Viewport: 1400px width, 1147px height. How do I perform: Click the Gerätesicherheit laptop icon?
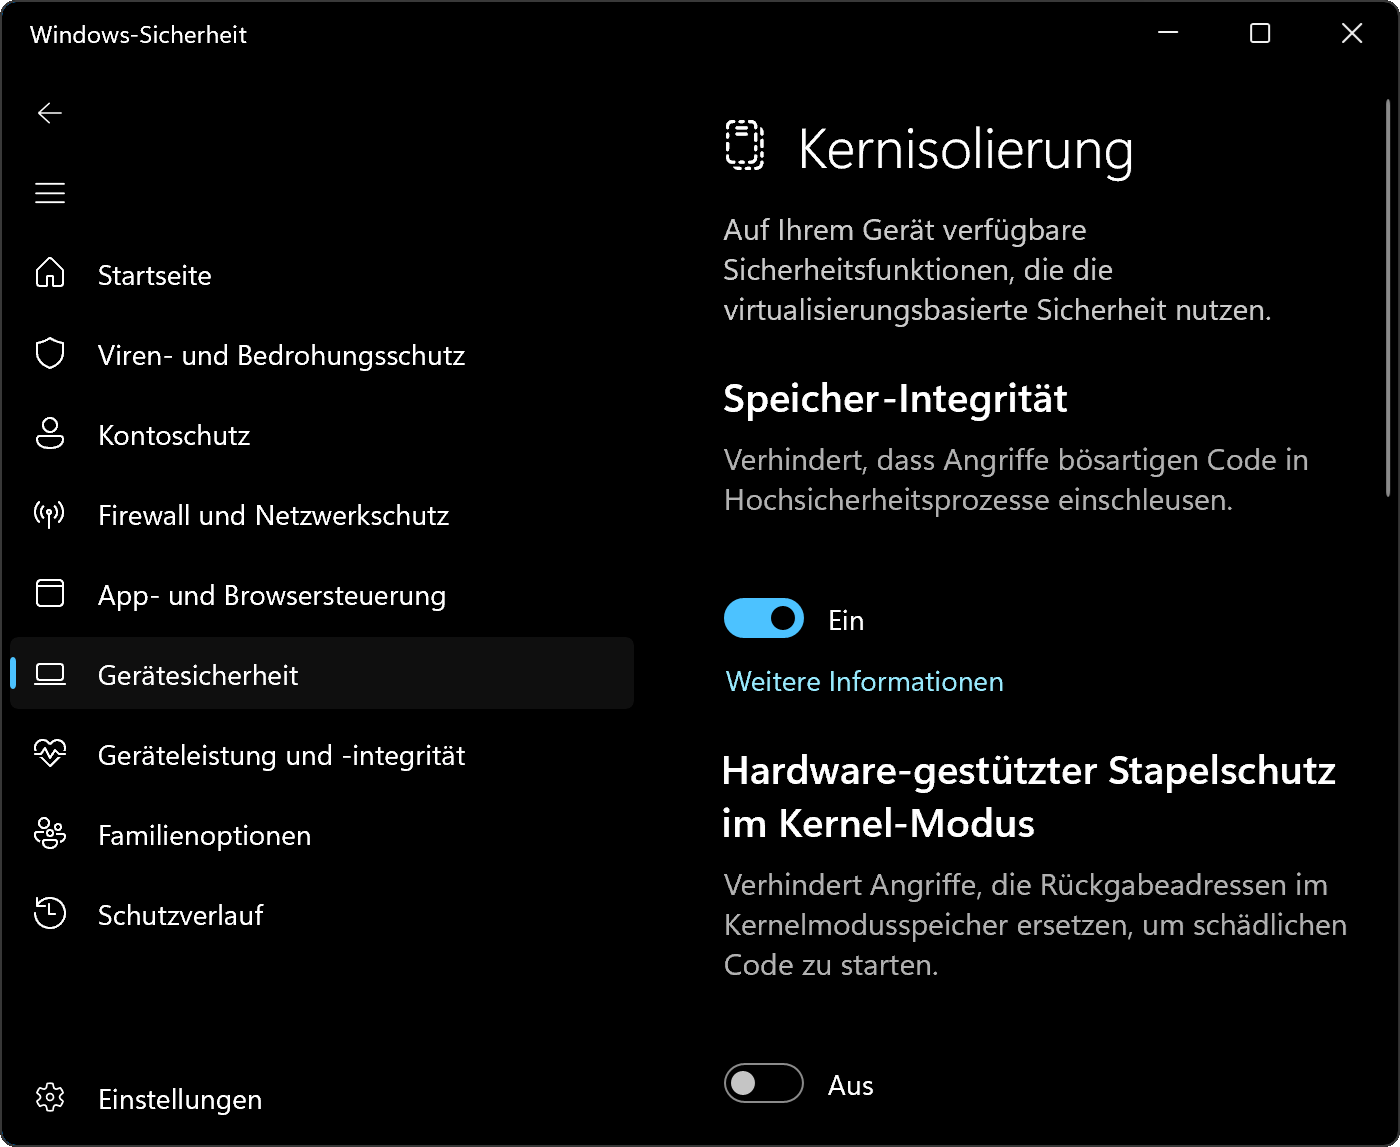tap(49, 674)
